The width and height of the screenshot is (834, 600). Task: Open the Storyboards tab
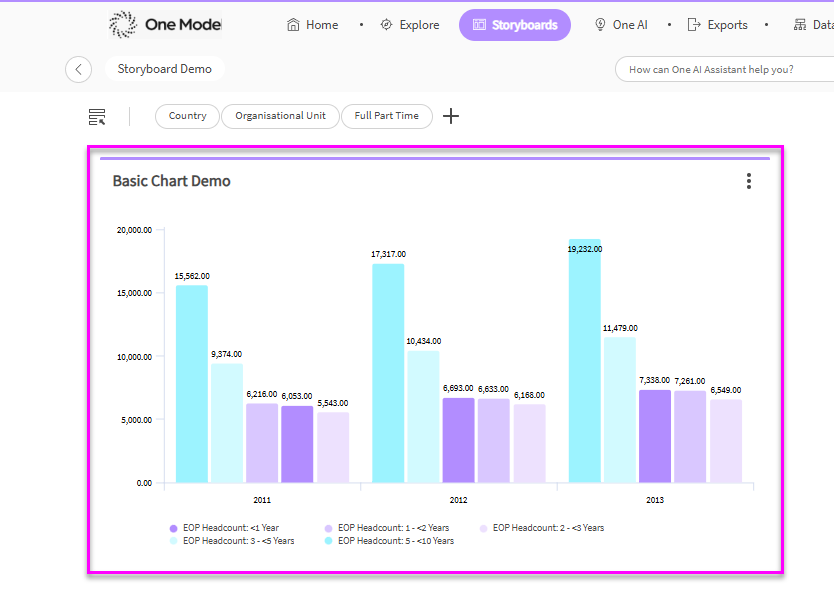pos(514,25)
